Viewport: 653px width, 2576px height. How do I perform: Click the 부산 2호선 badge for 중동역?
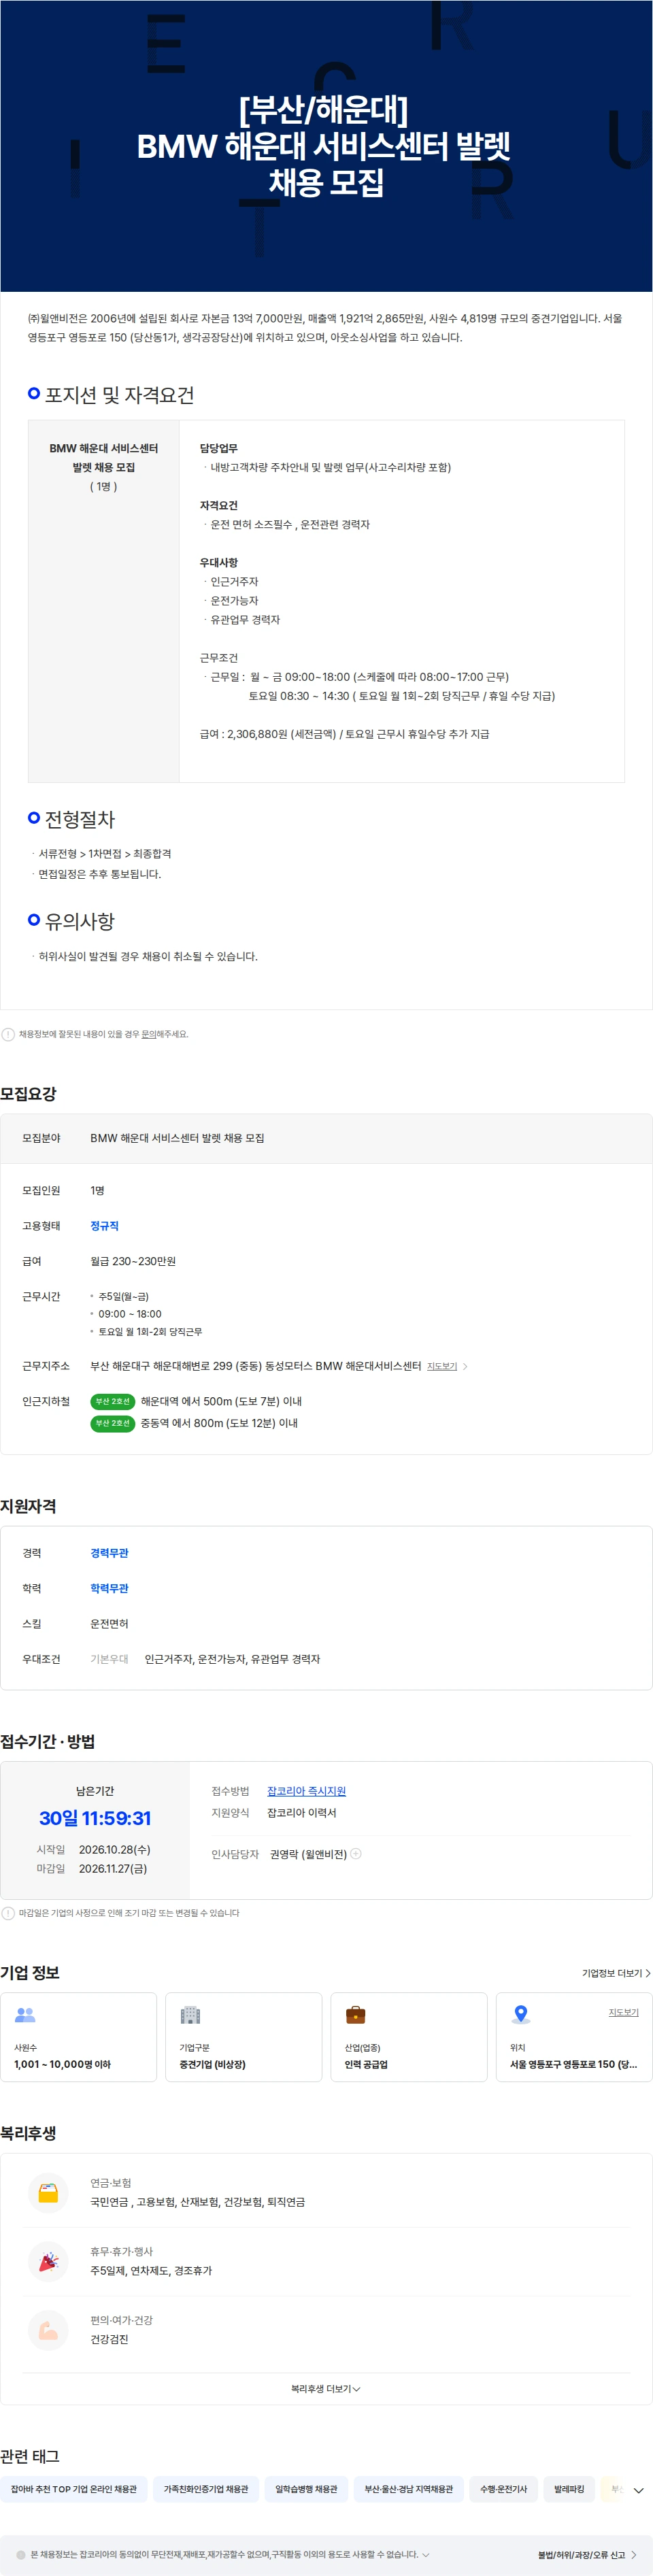point(112,1423)
